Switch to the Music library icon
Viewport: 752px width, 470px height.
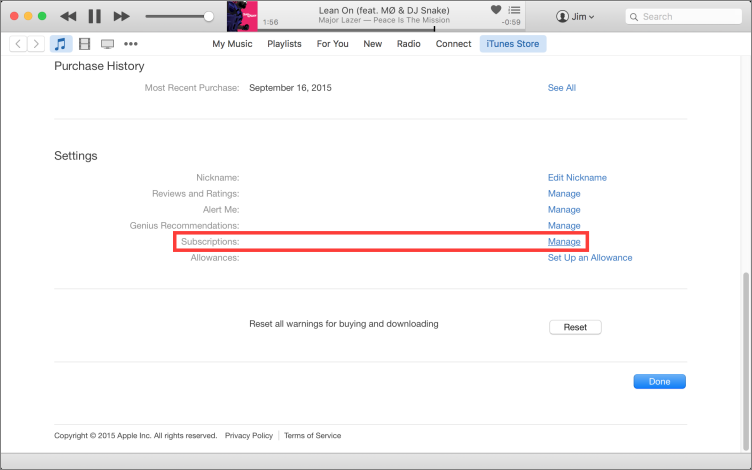point(60,44)
